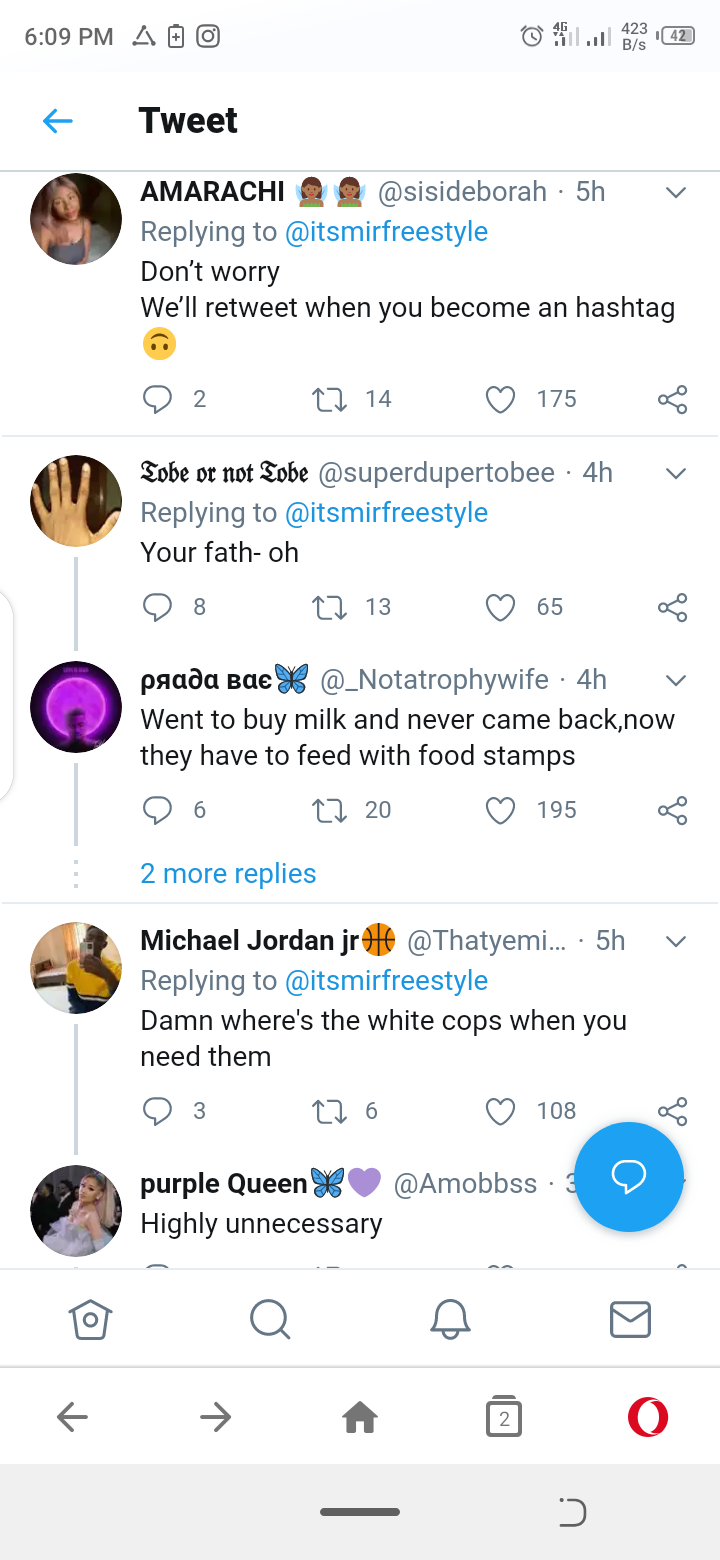Open the Search tab magnifier

coord(270,1319)
